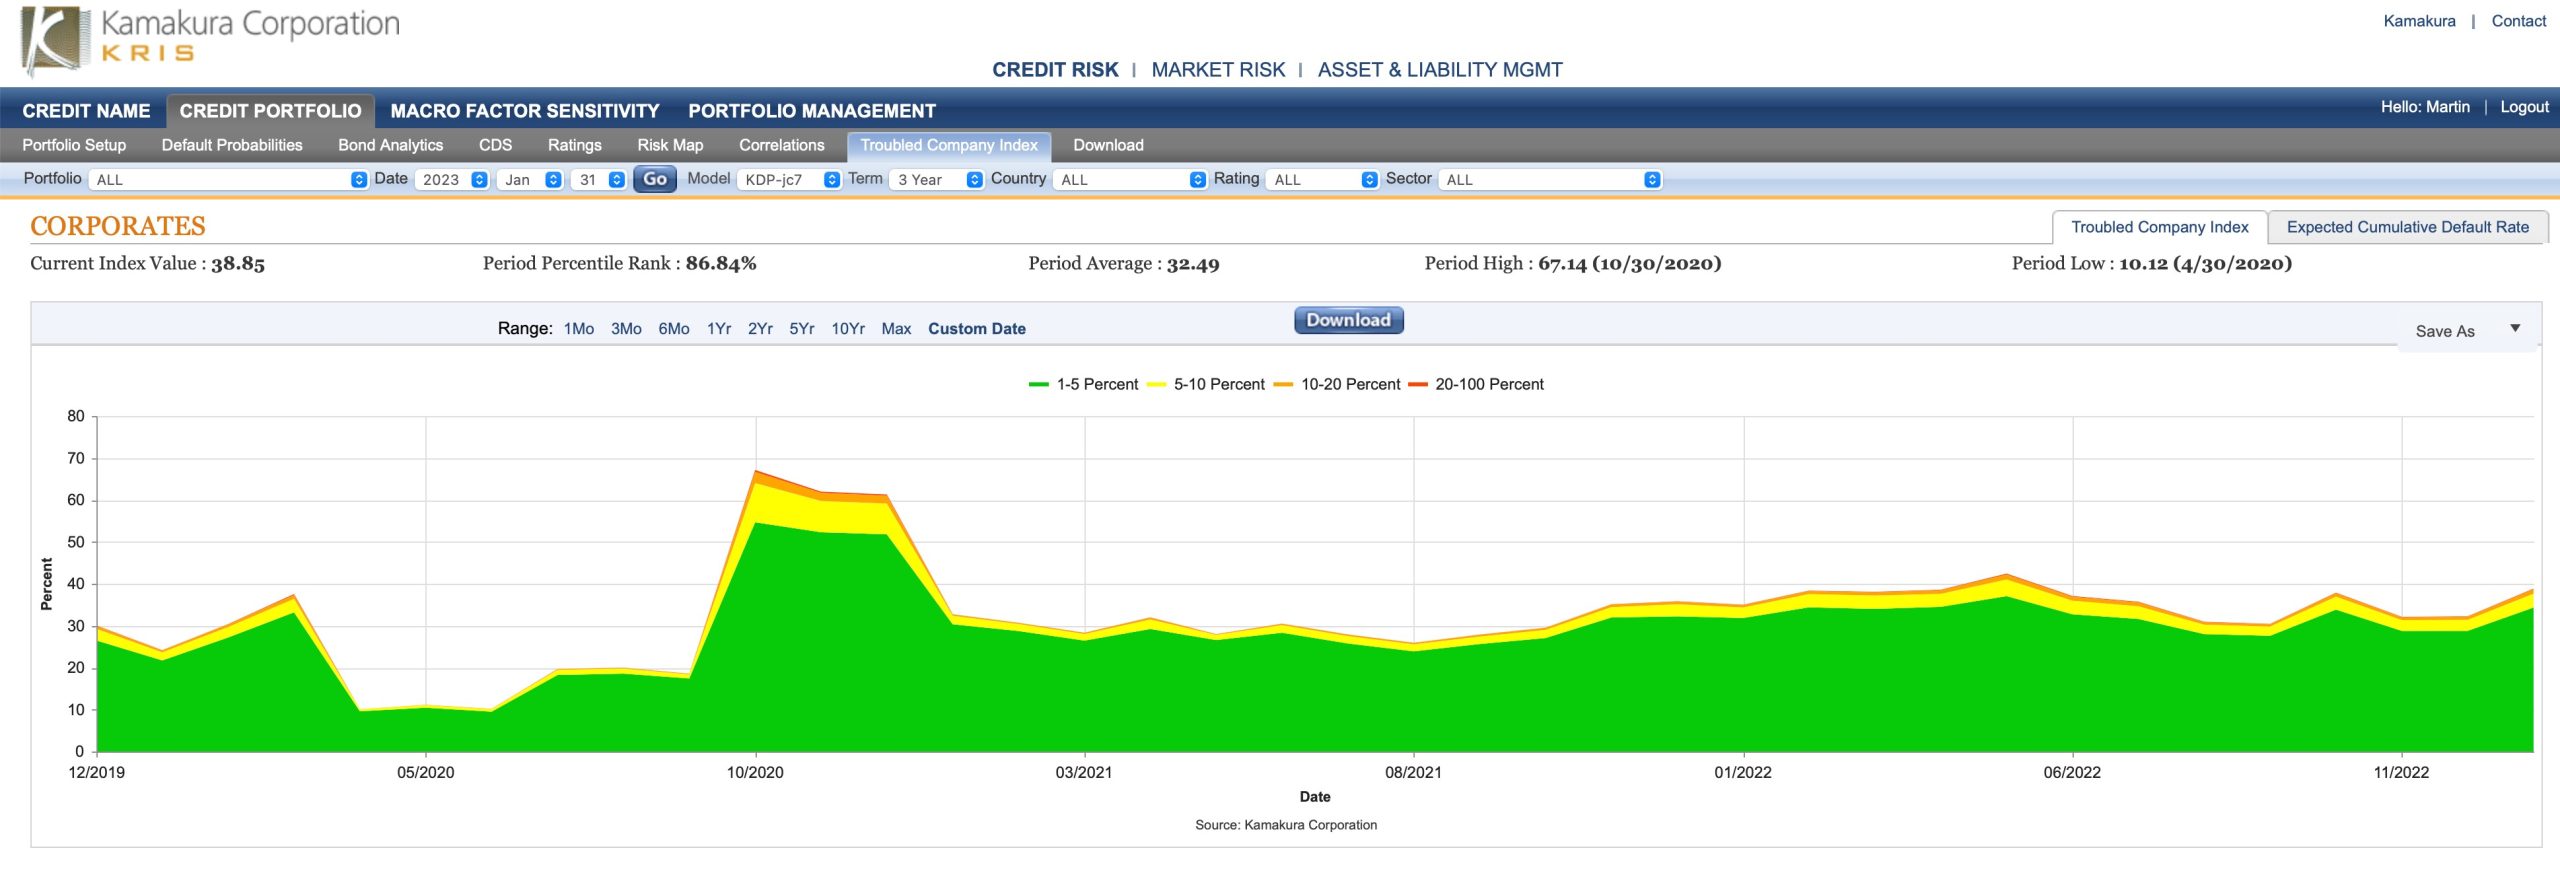Open the day dropdown showing 31
This screenshot has width=2560, height=877.
tap(598, 179)
